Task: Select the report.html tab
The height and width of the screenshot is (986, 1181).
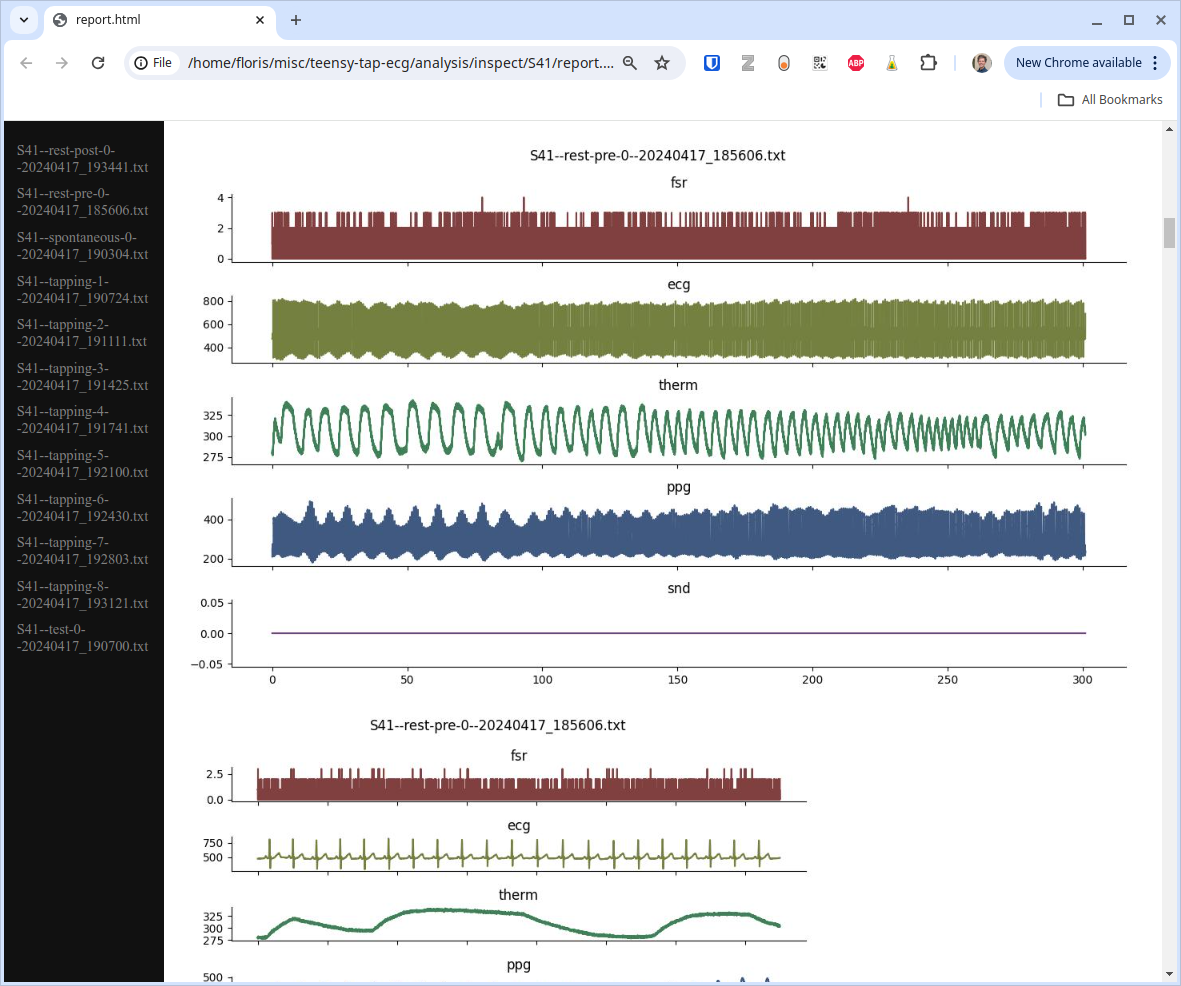Action: pos(160,20)
